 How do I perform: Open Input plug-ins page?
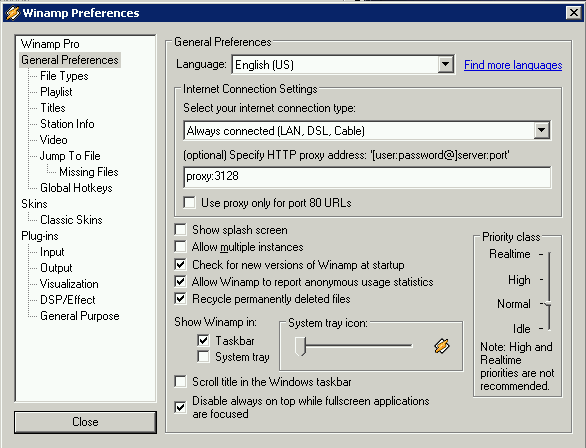(52, 252)
